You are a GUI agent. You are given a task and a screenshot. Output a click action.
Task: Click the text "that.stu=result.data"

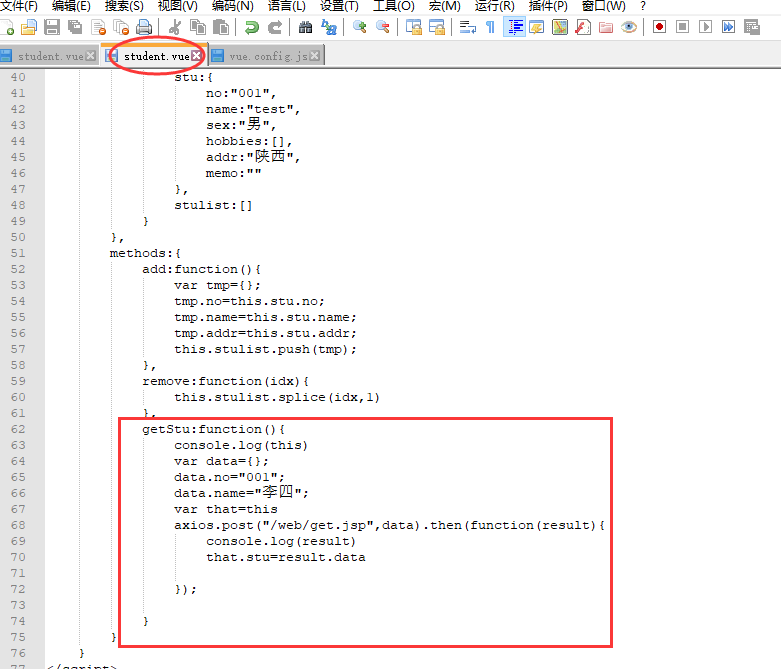pyautogui.click(x=286, y=557)
